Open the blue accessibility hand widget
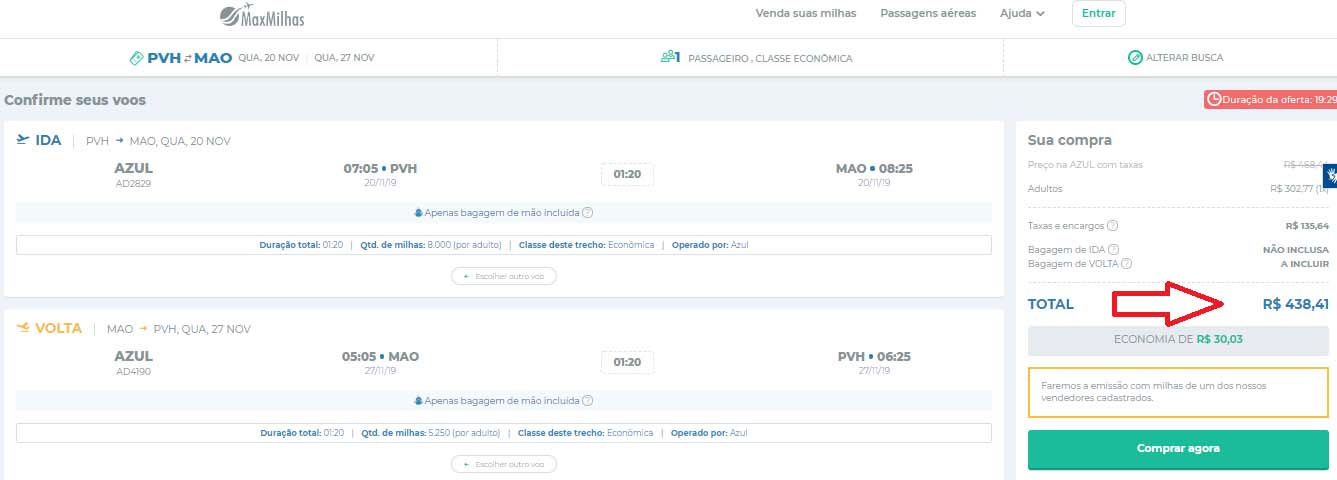Screen dimensions: 1337x480 1330,175
